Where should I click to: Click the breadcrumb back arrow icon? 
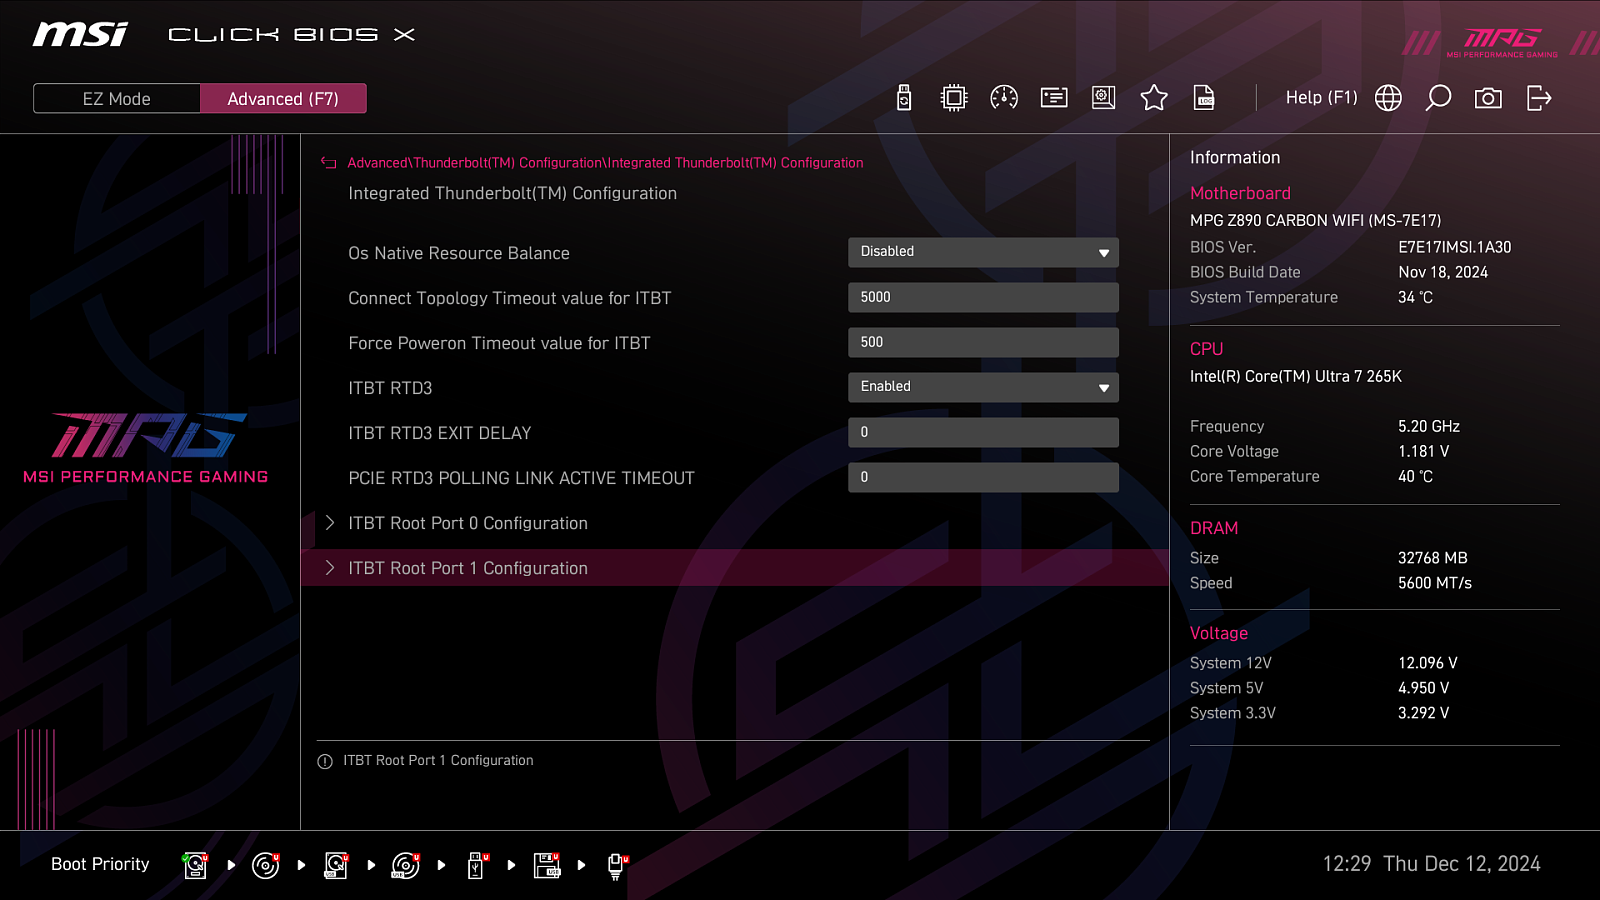328,163
